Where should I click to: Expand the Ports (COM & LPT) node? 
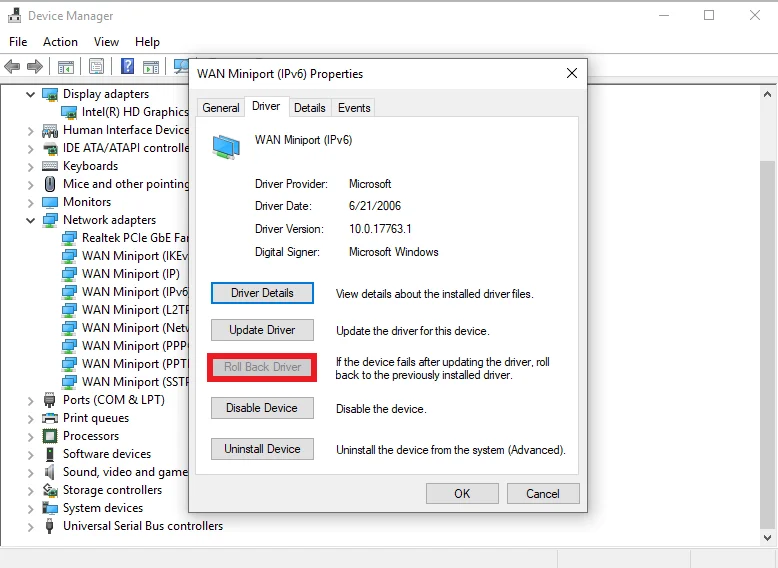click(30, 400)
